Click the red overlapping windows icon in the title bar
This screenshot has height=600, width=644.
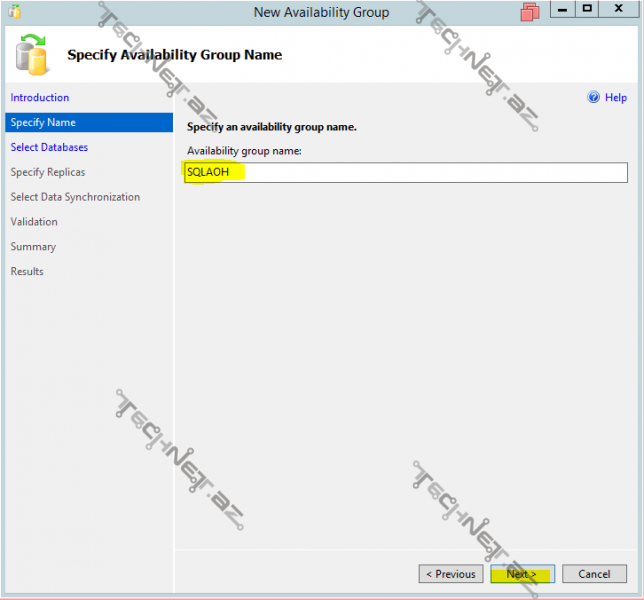tap(530, 12)
